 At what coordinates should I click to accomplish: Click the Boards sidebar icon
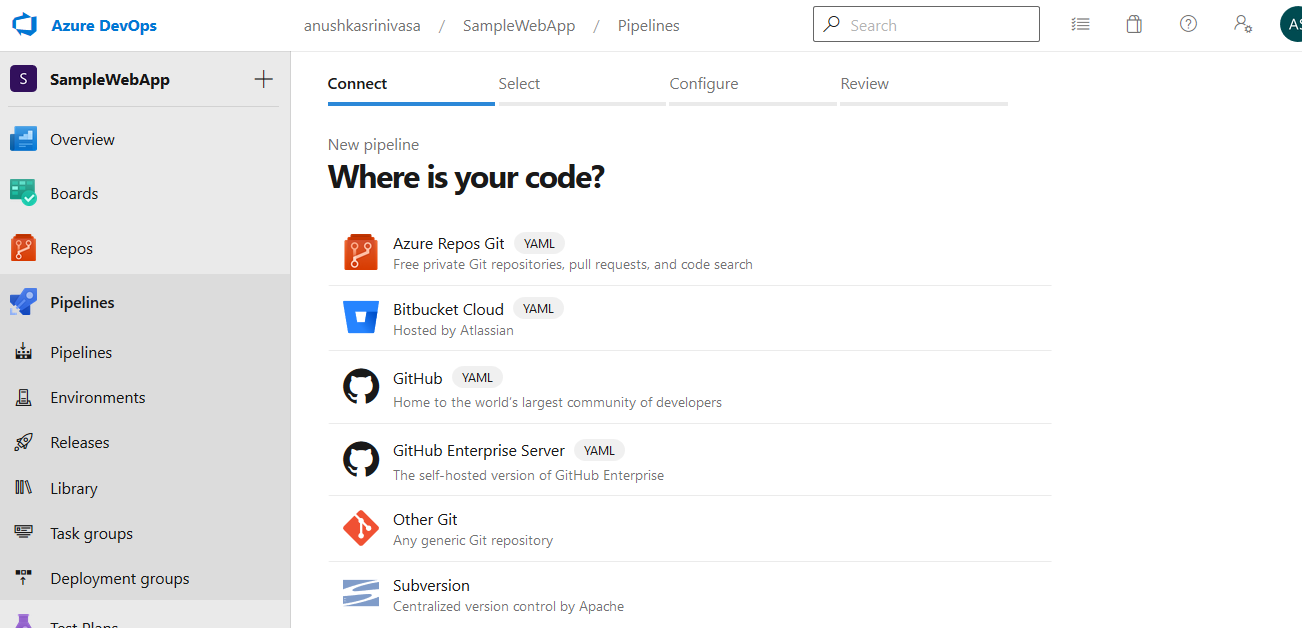coord(23,193)
